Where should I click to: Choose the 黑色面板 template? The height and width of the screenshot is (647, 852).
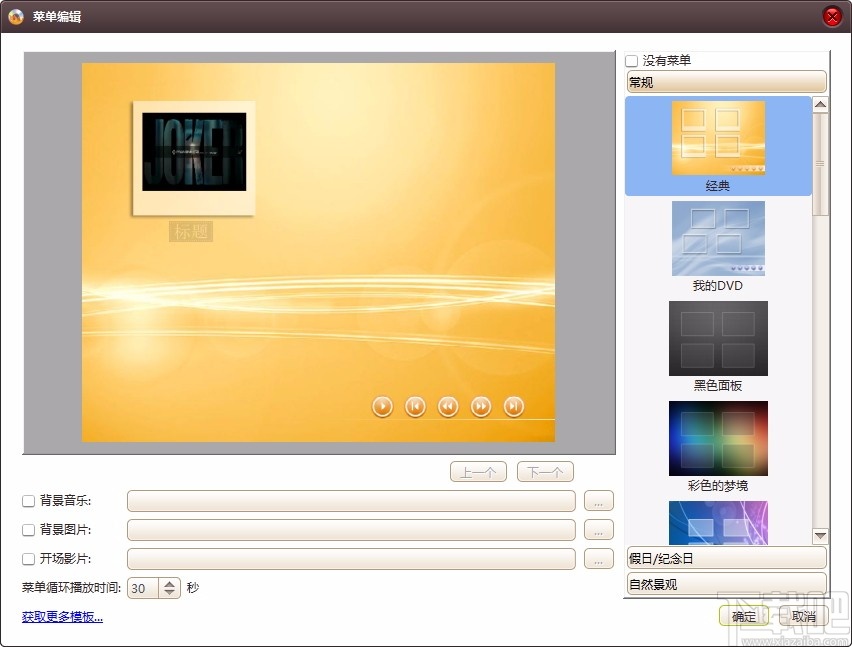click(717, 338)
